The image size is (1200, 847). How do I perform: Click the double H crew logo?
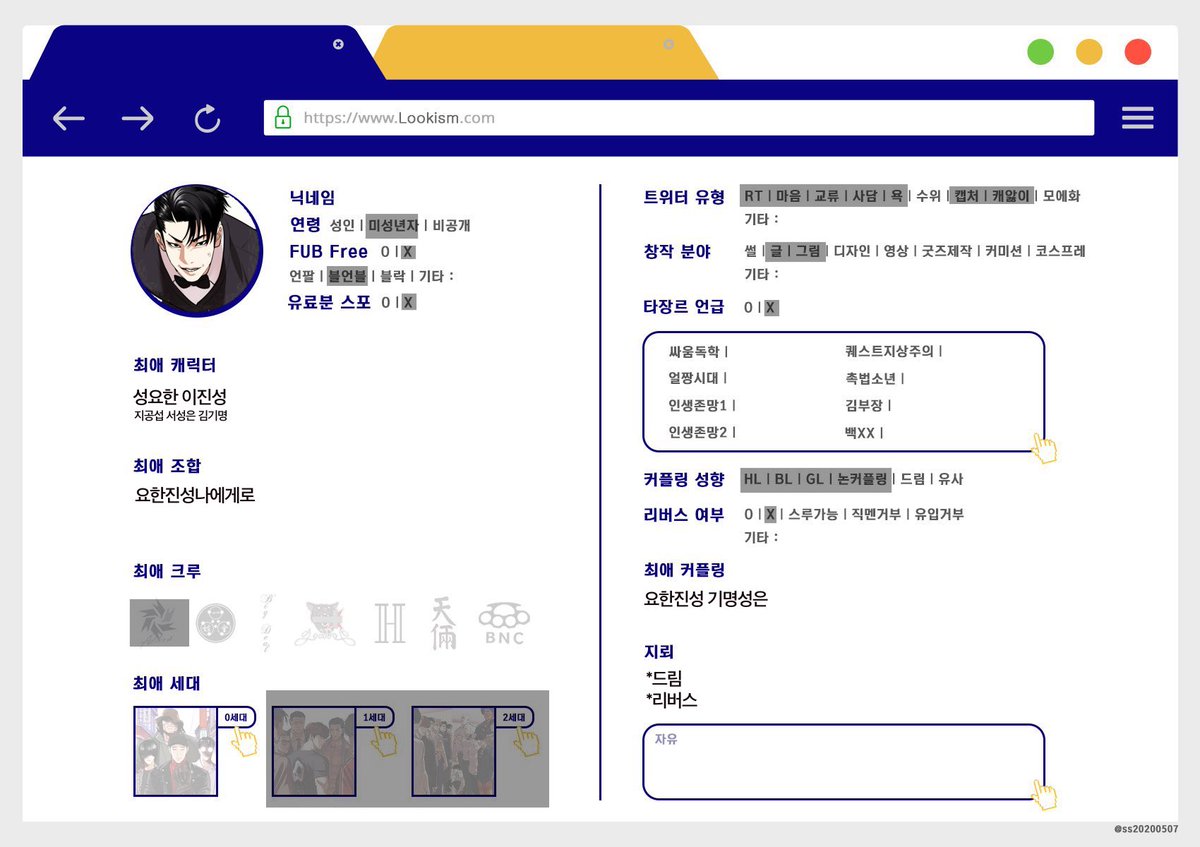[390, 622]
